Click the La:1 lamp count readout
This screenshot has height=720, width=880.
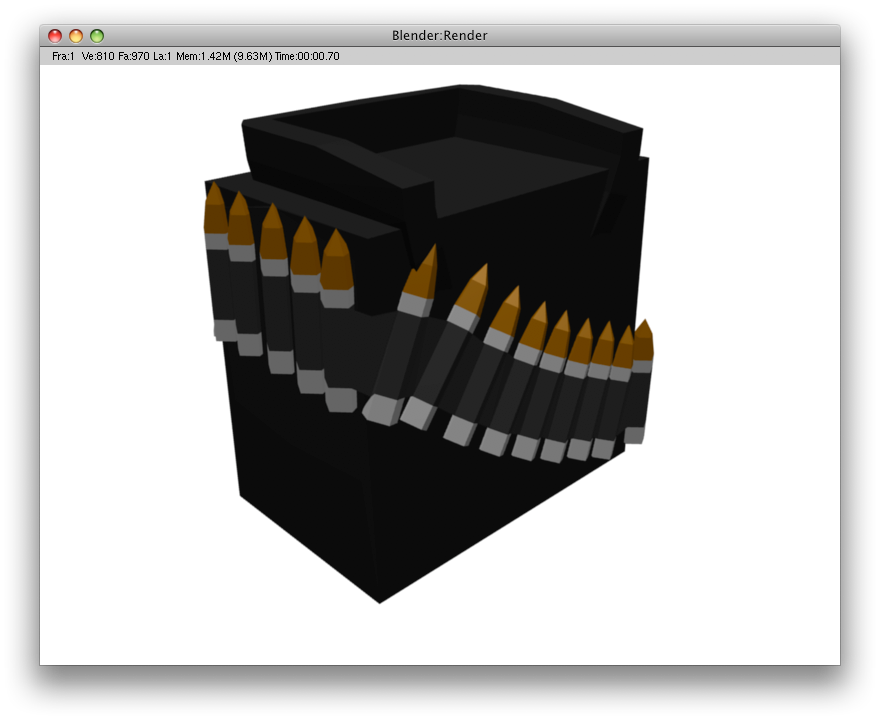click(163, 57)
